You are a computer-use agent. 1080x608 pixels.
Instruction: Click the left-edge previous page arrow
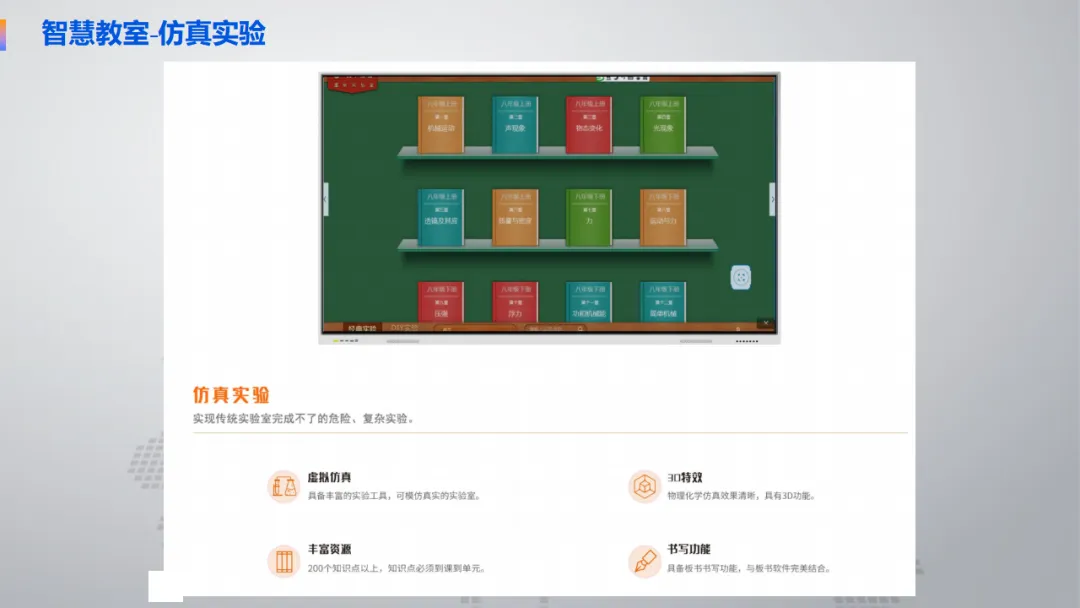pos(326,199)
